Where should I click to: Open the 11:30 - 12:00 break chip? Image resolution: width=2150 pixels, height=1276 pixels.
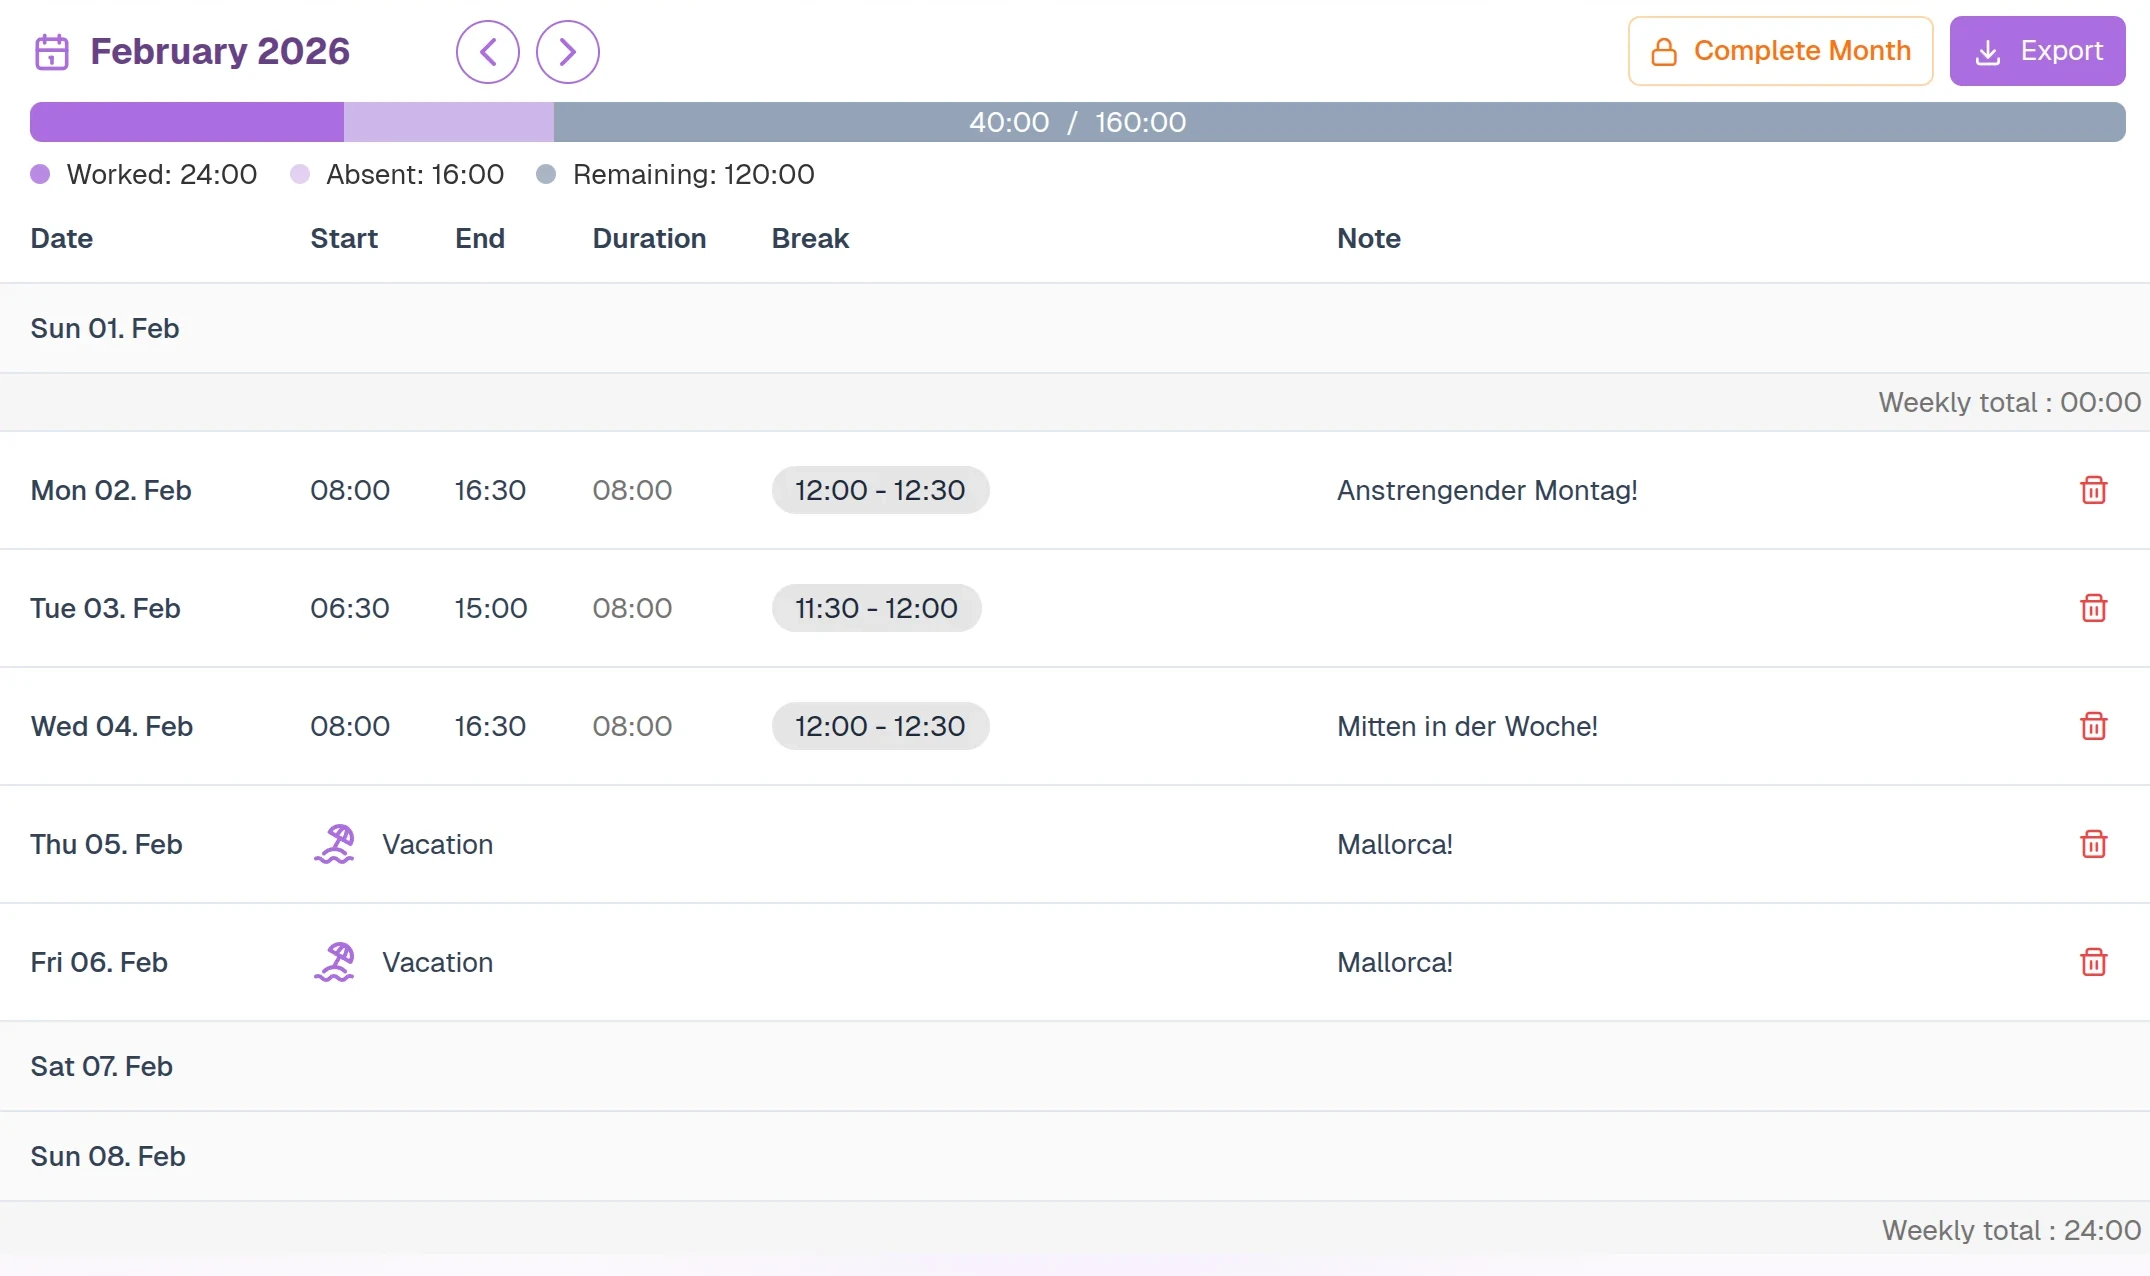(x=875, y=608)
